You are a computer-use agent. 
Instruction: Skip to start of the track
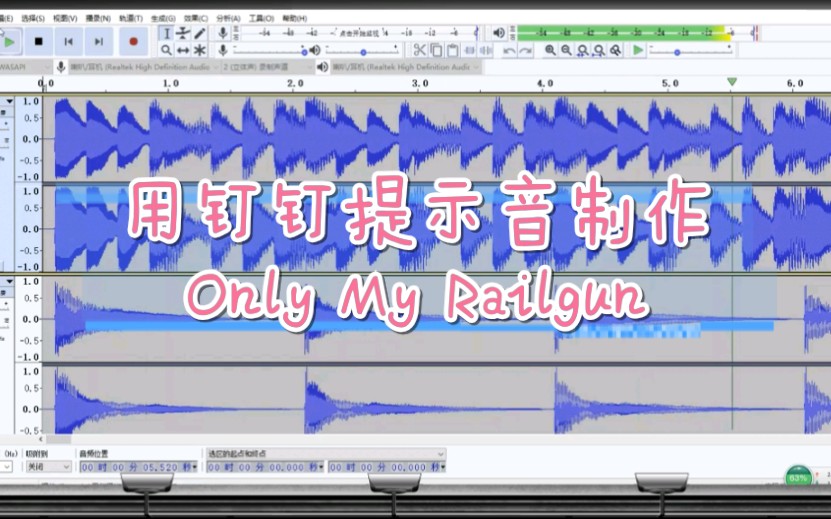pyautogui.click(x=68, y=41)
